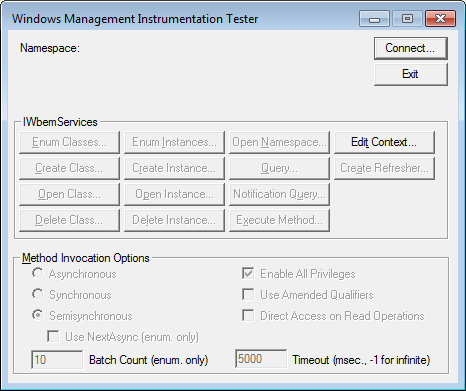Click the Enum Classes... button
Screen dimensions: 466x391
(x=69, y=142)
